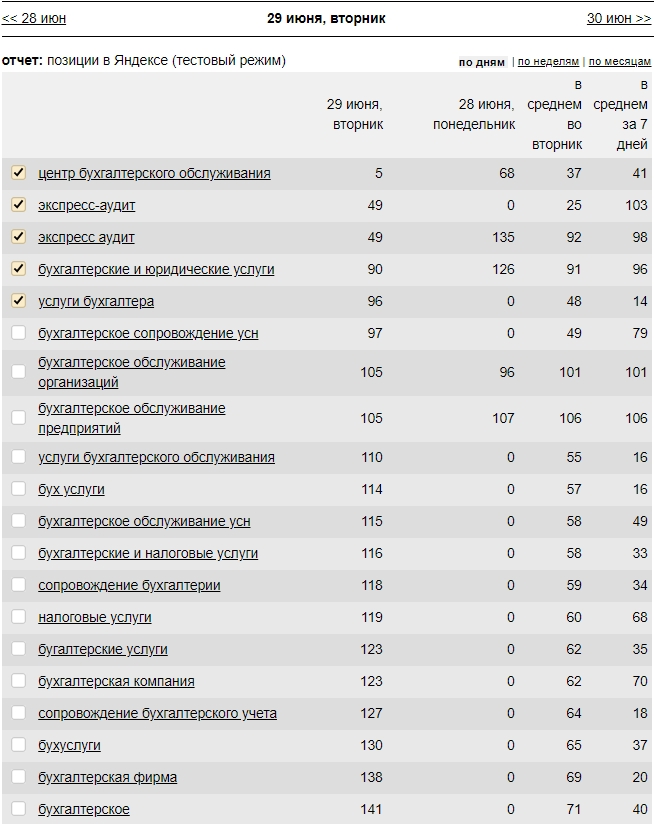Uncheck the экспресс-аудит hyphenated checkbox
Image resolution: width=654 pixels, height=824 pixels.
(18, 204)
